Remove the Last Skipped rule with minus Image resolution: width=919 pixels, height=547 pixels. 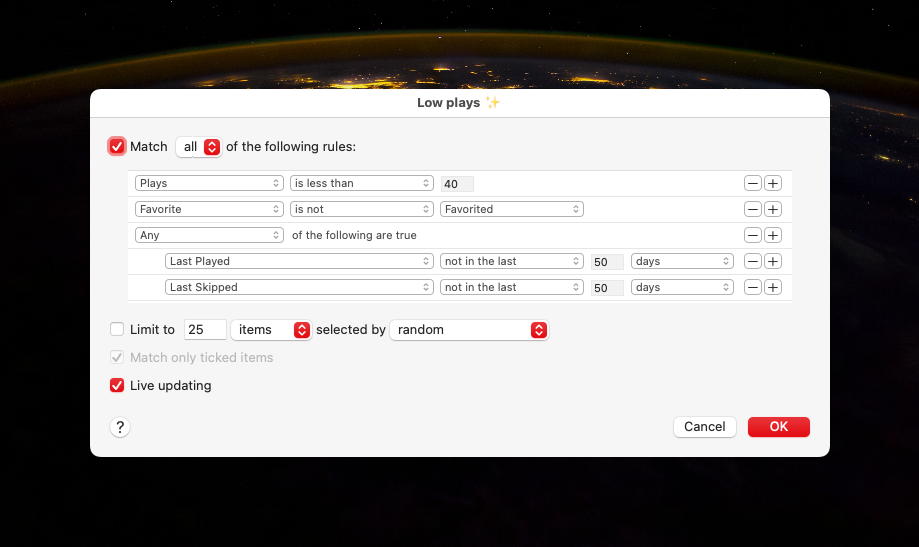point(753,287)
